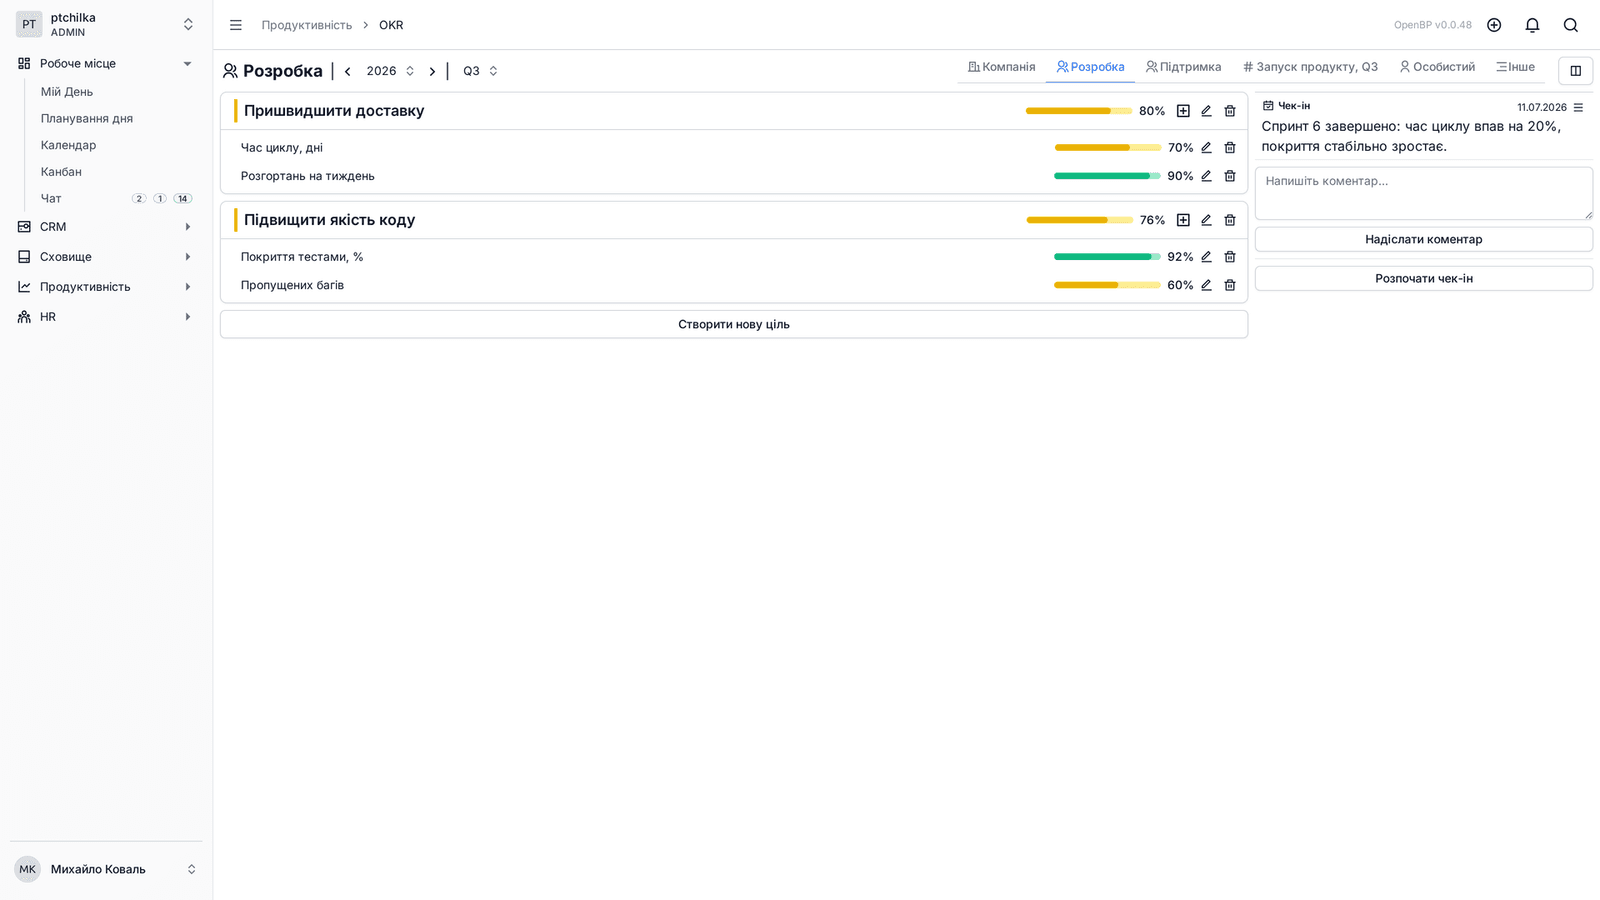Collapse the Робоче місце section

click(x=106, y=63)
